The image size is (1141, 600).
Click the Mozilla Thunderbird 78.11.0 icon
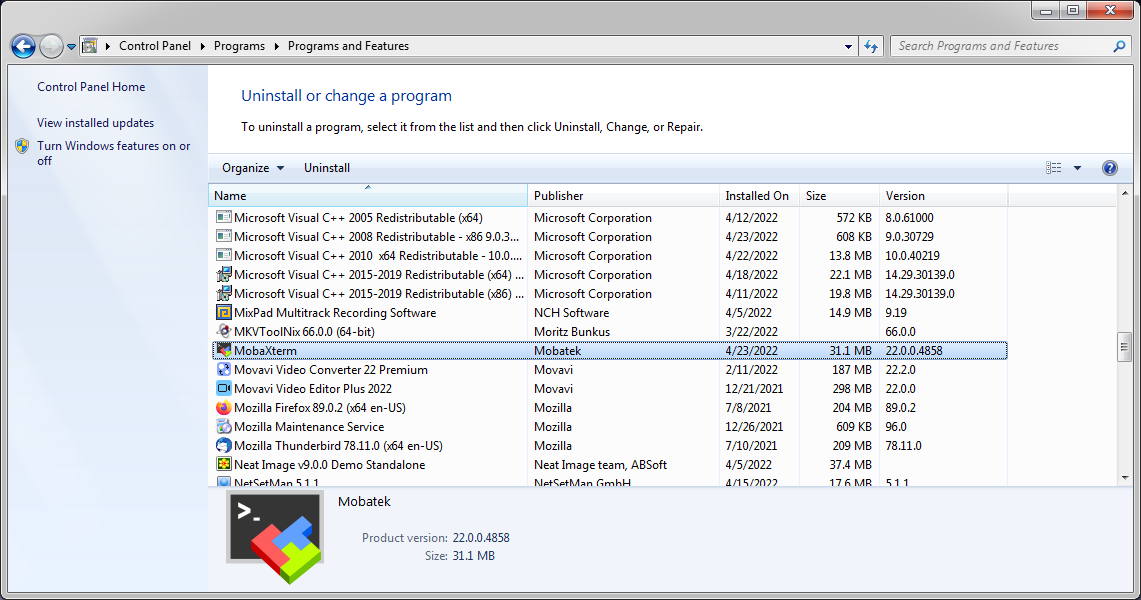click(x=223, y=445)
